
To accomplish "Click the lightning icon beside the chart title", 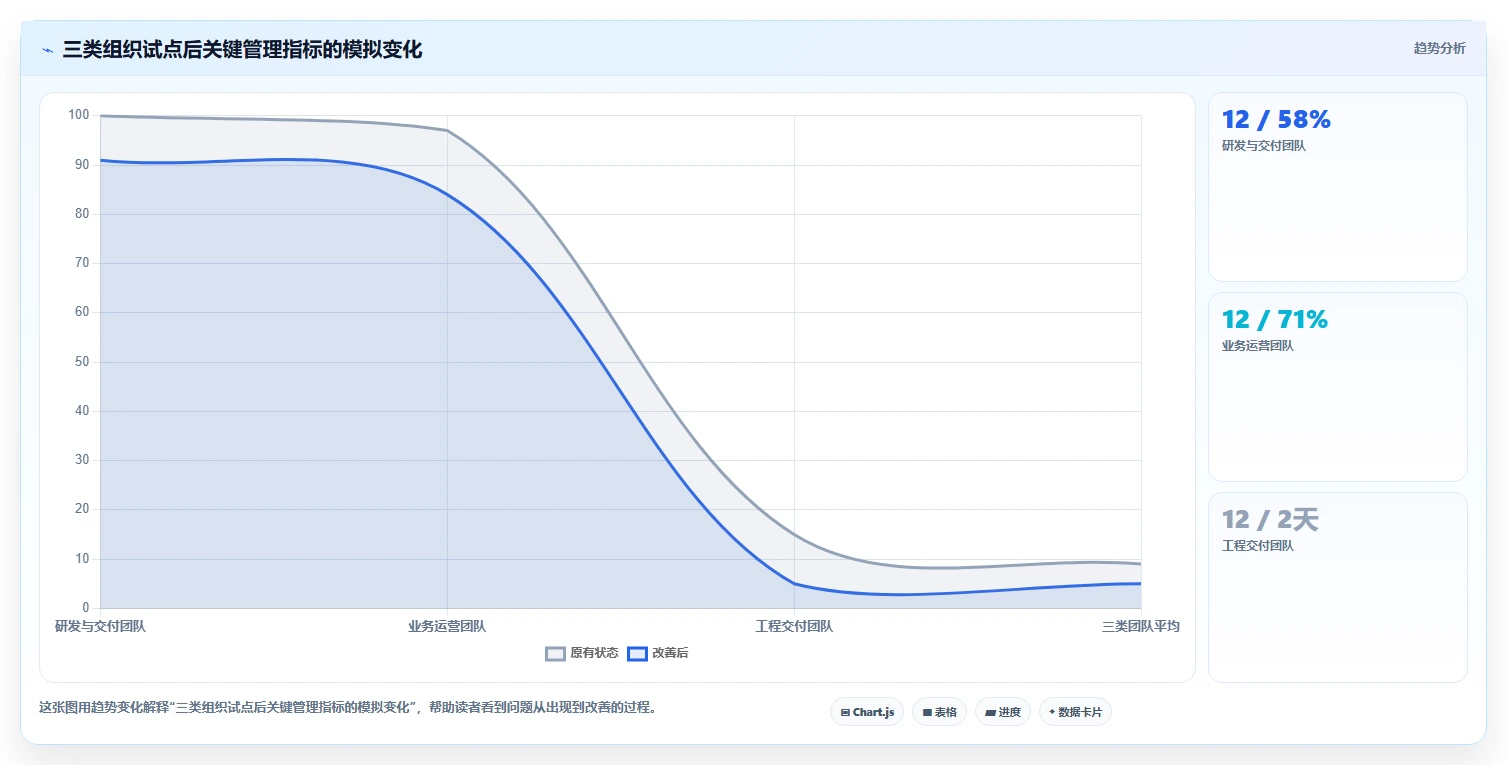I will point(47,50).
